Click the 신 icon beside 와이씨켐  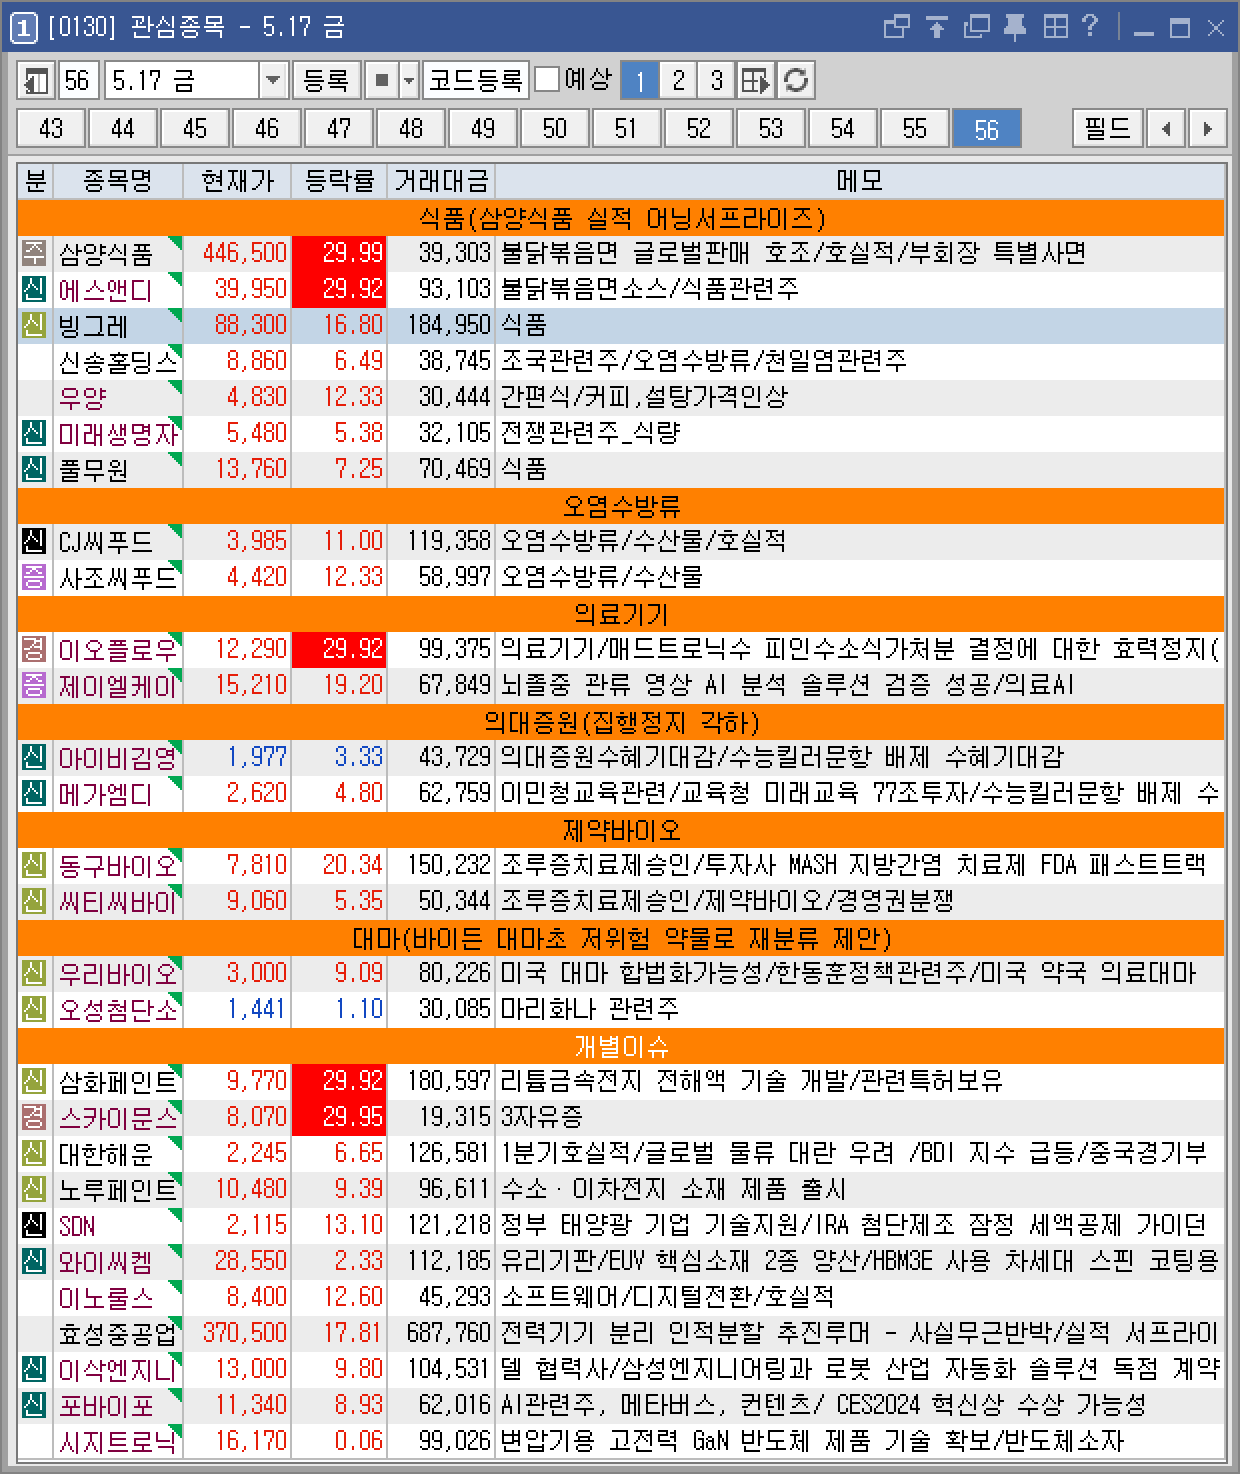coord(34,1261)
